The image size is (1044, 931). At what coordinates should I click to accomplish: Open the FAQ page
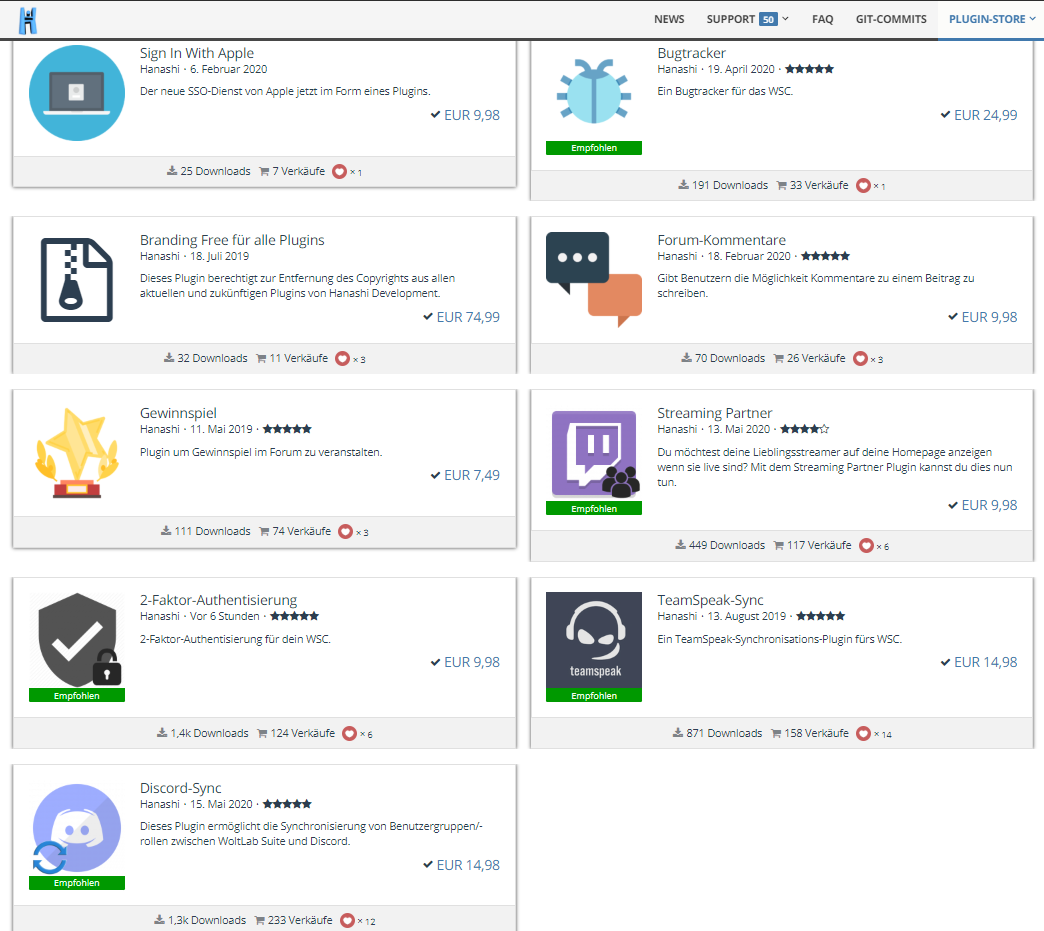pos(822,19)
